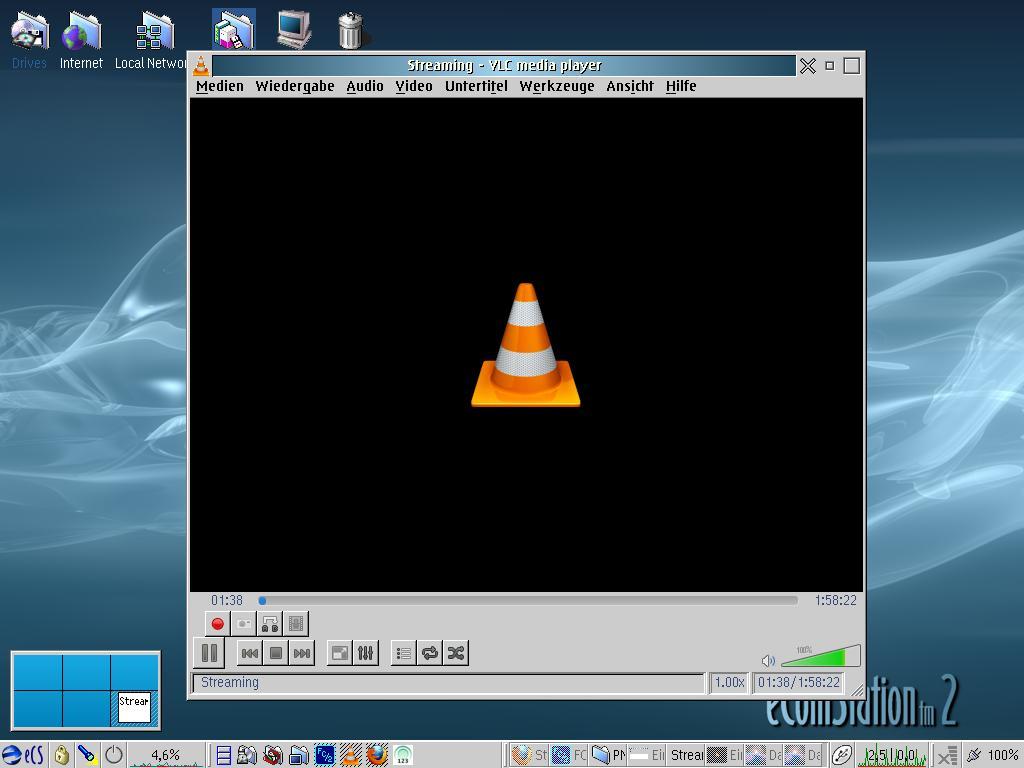Click the 01:38/1:58:22 time display in status bar
The height and width of the screenshot is (768, 1024).
(799, 682)
